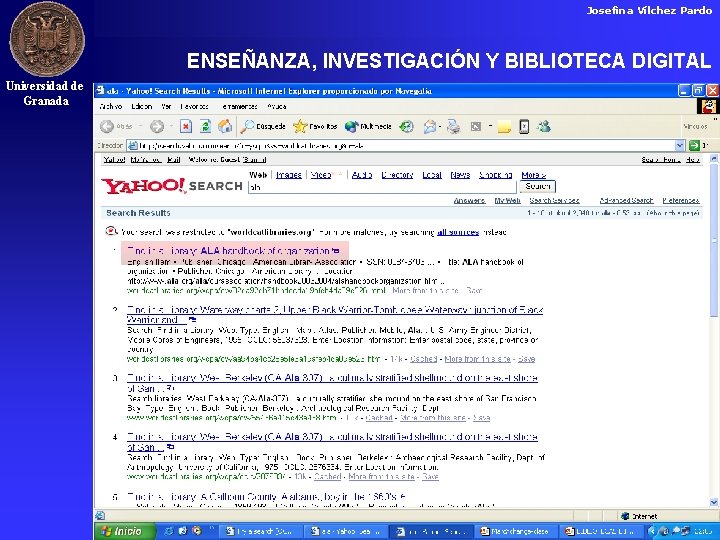Click the handheld device toolbar icon
Image resolution: width=720 pixels, height=540 pixels.
tap(524, 126)
